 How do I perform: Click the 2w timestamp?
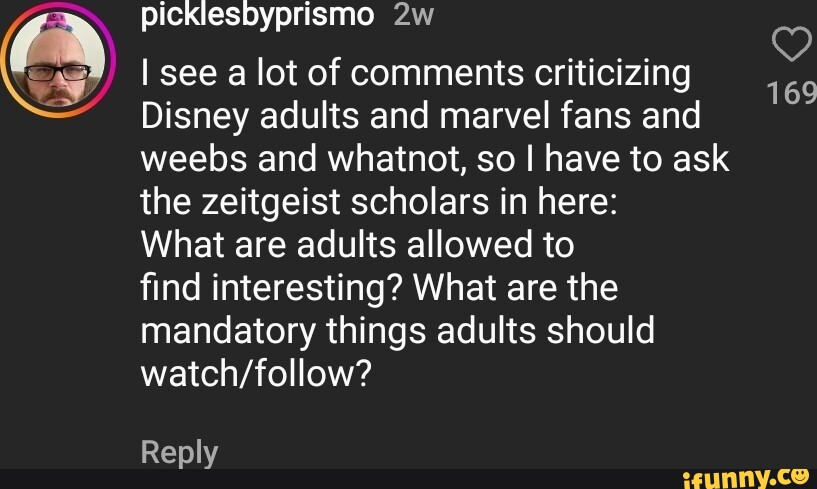pyautogui.click(x=413, y=14)
